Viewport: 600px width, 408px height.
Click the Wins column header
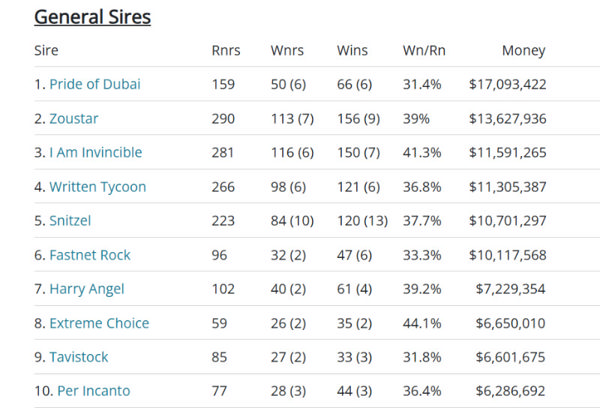pos(352,50)
